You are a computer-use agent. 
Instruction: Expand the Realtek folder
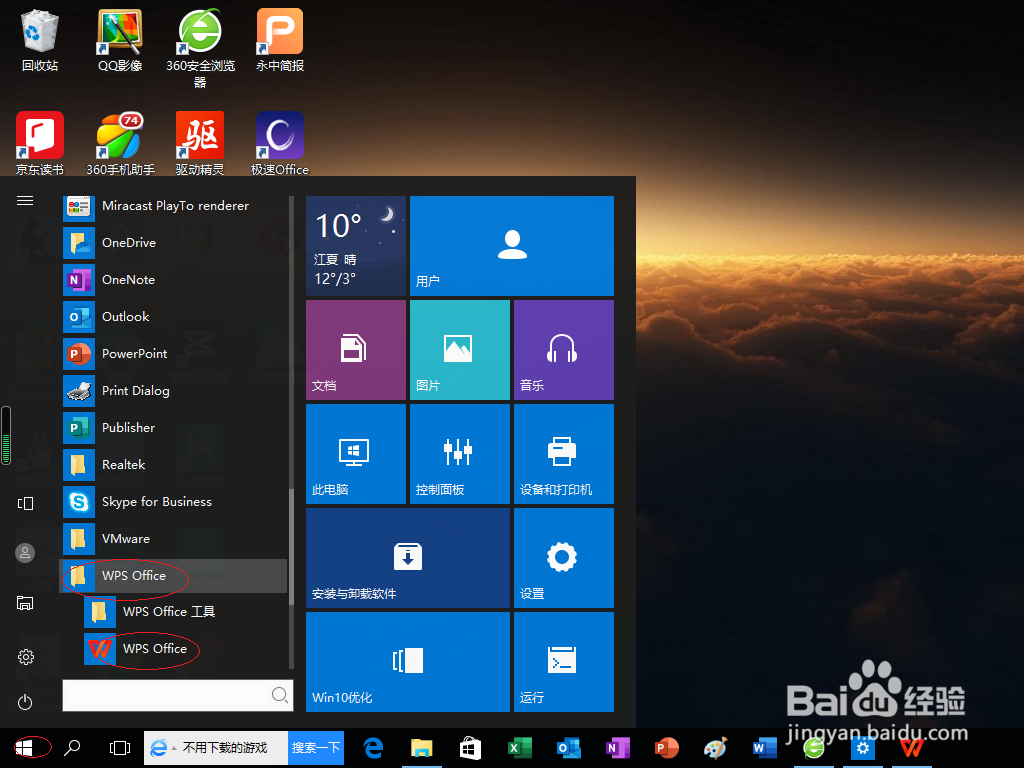point(175,464)
